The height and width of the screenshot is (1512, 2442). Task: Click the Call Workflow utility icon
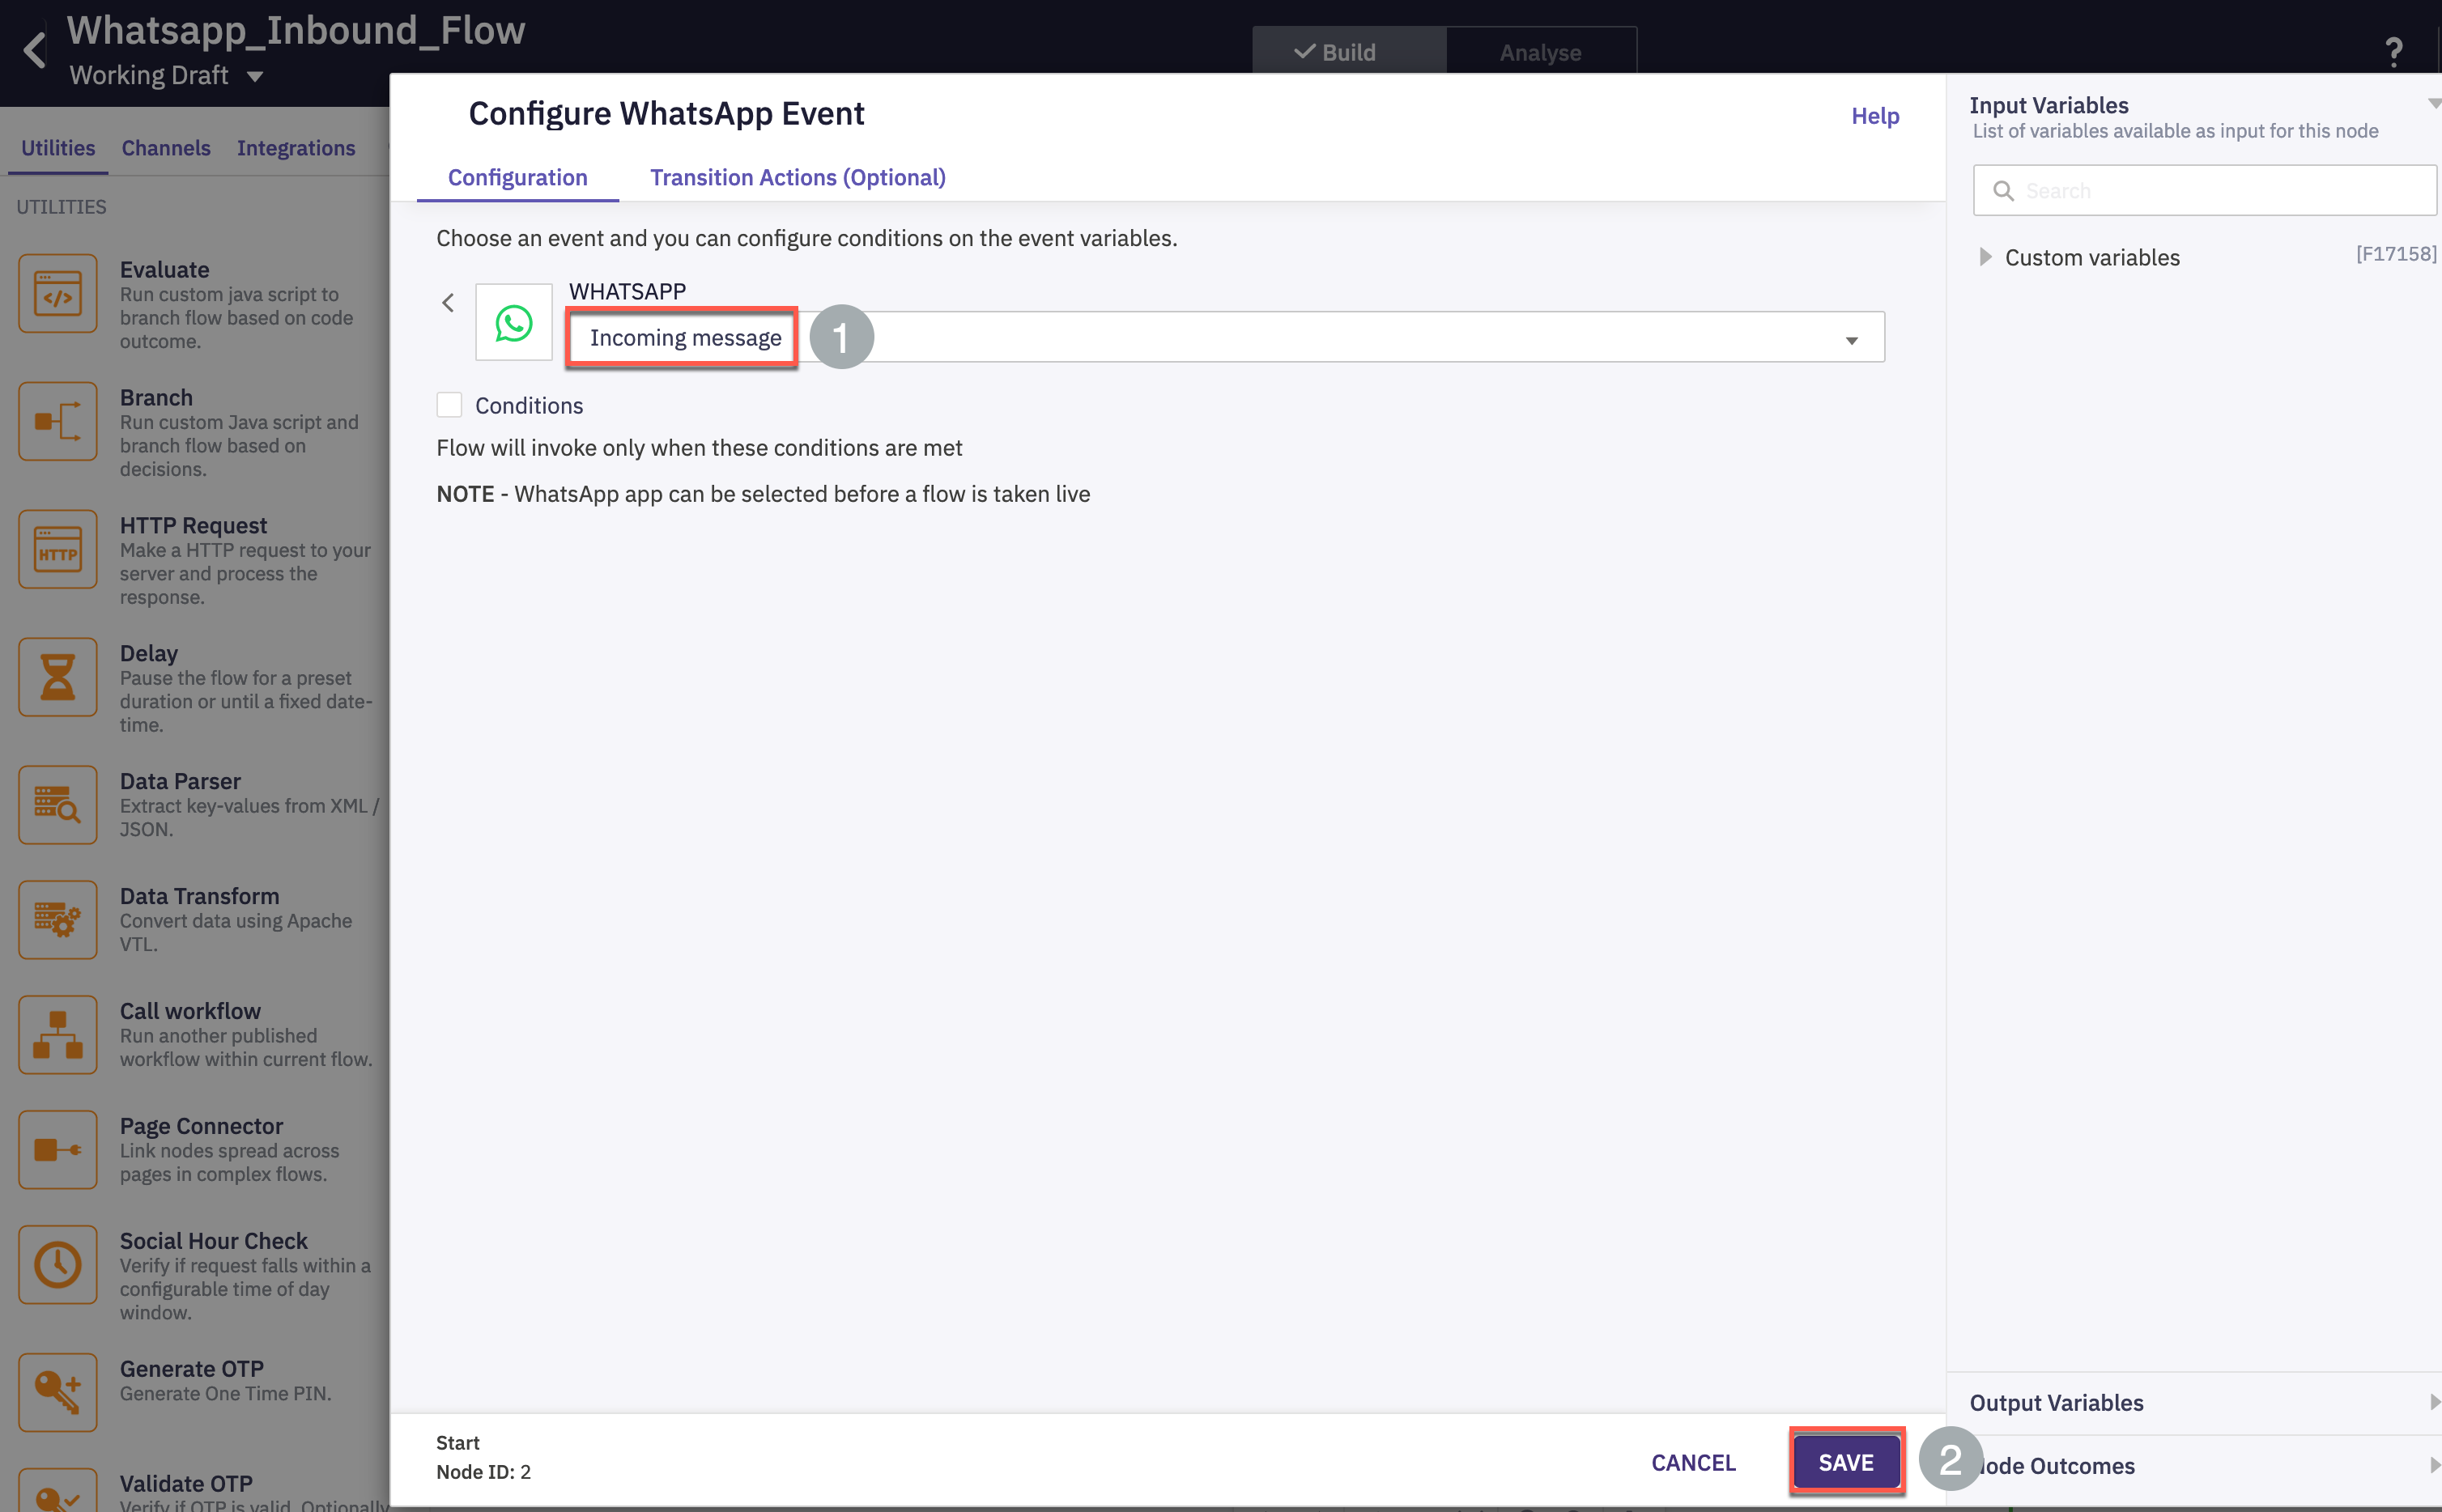(x=56, y=1034)
